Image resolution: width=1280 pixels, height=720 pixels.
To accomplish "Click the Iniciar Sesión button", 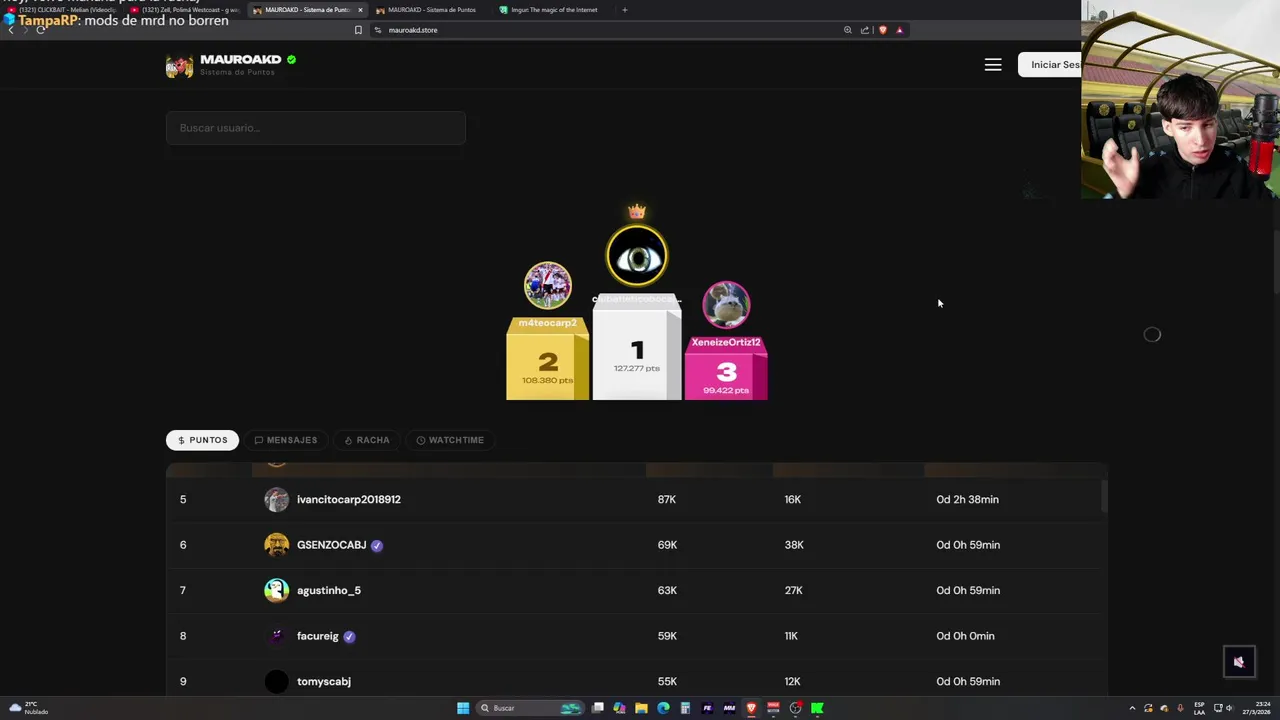I will pos(1050,65).
